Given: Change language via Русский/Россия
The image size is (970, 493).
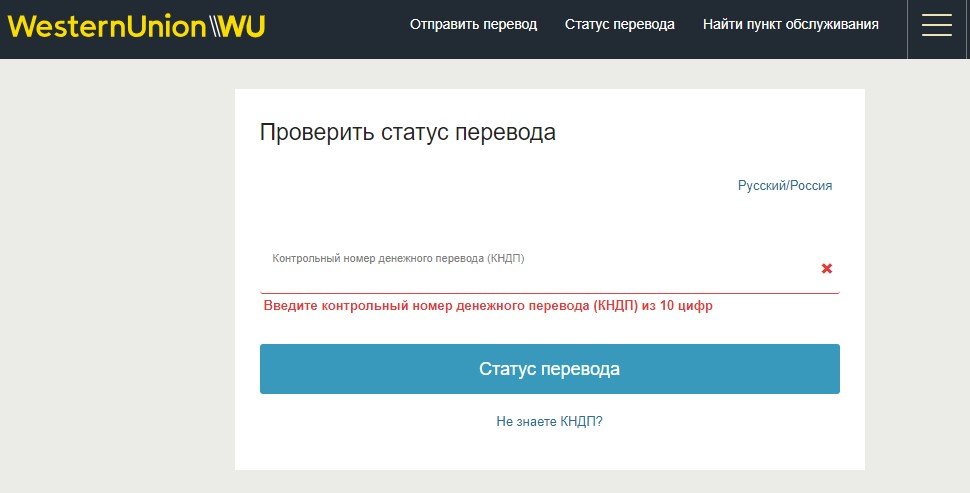Looking at the screenshot, I should (x=785, y=185).
